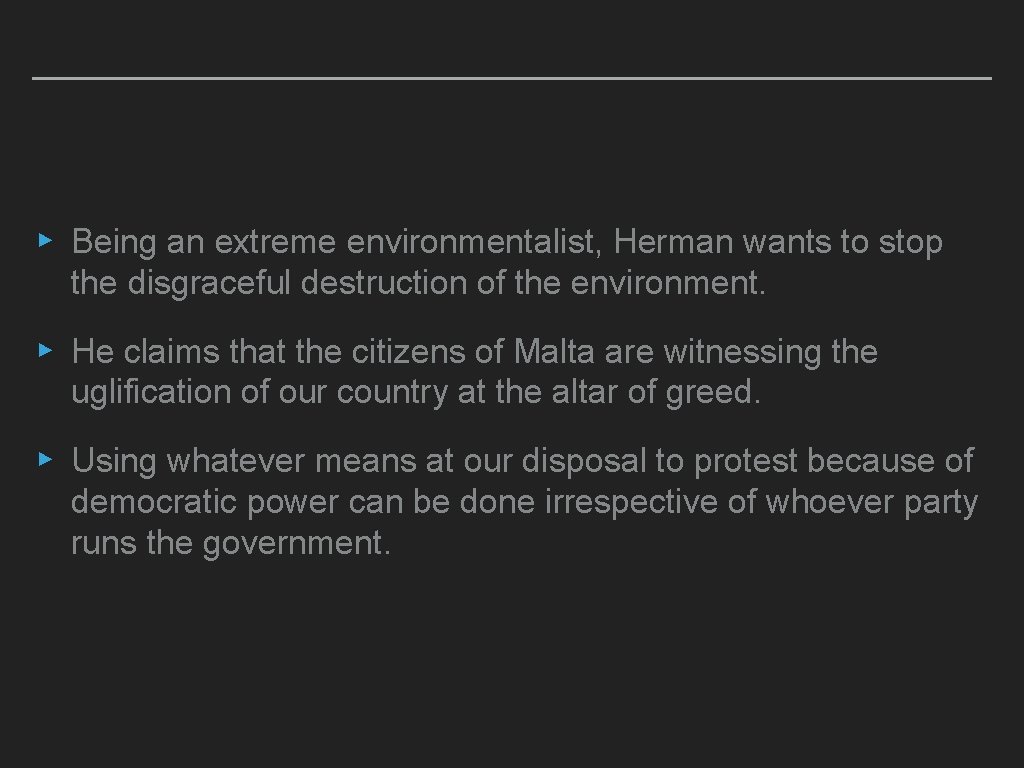Click the first blue bullet arrow
Screen dimensions: 1024x768
43,241
